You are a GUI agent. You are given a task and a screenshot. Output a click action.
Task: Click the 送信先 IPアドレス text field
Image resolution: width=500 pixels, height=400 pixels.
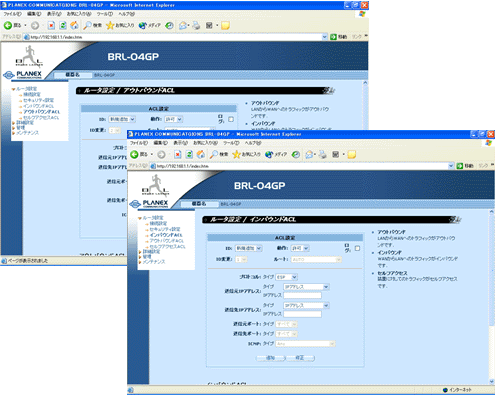tap(302, 314)
